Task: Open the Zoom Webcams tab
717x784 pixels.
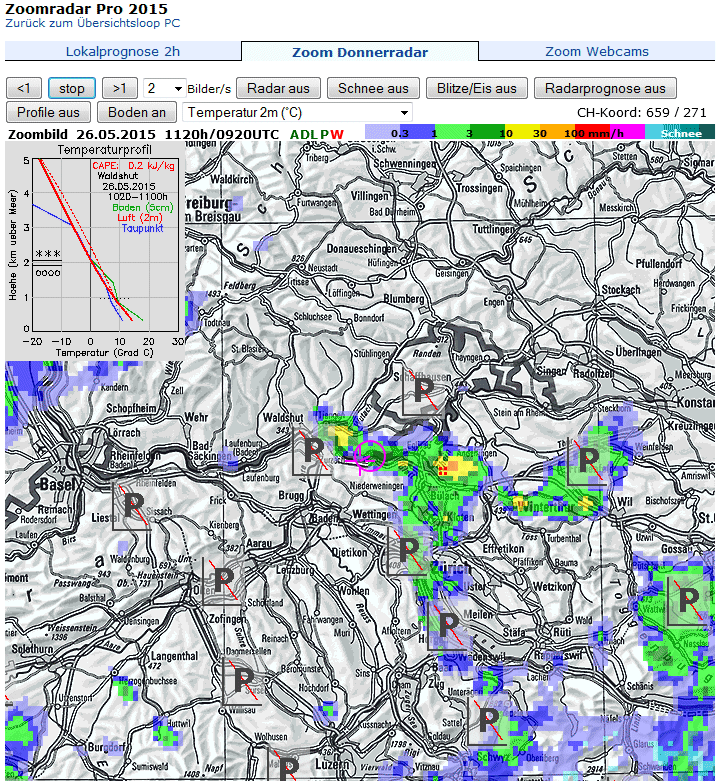Action: (x=597, y=52)
